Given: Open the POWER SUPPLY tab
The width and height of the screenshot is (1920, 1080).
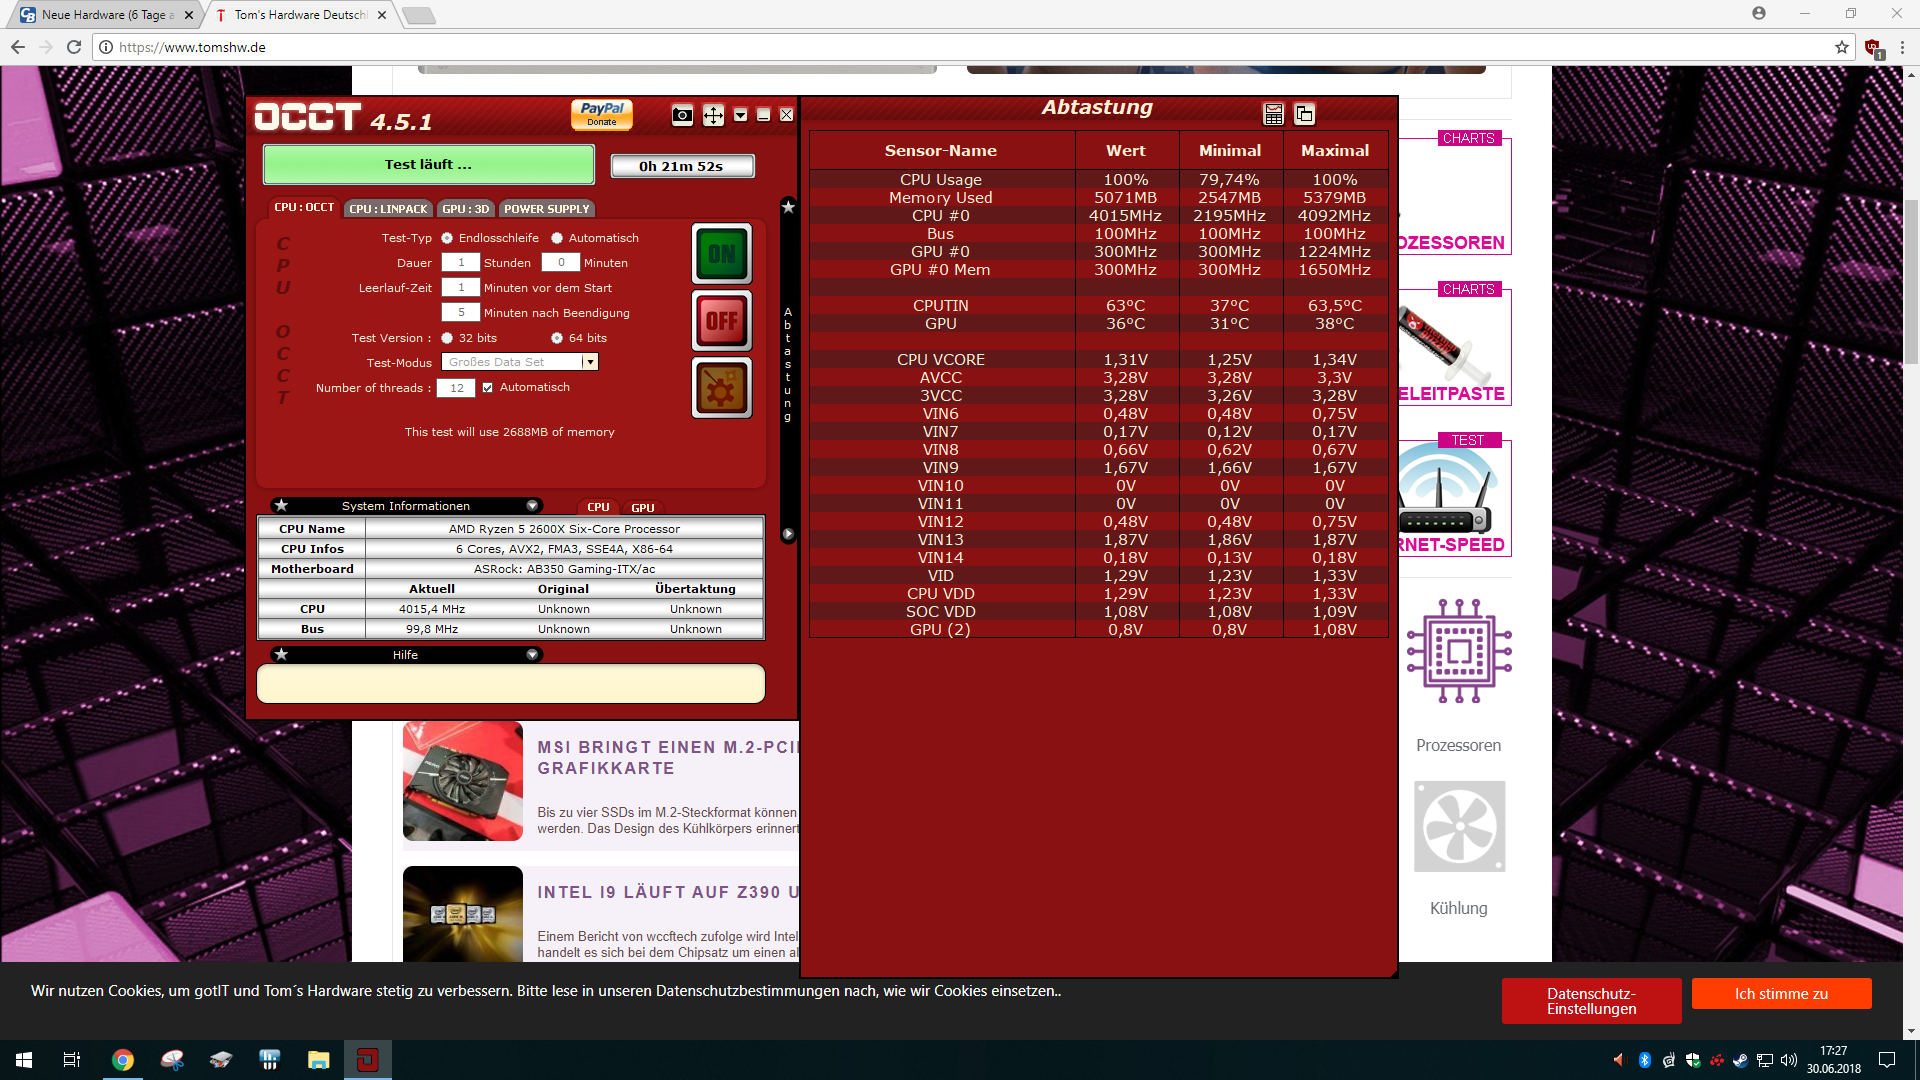Looking at the screenshot, I should pyautogui.click(x=546, y=209).
